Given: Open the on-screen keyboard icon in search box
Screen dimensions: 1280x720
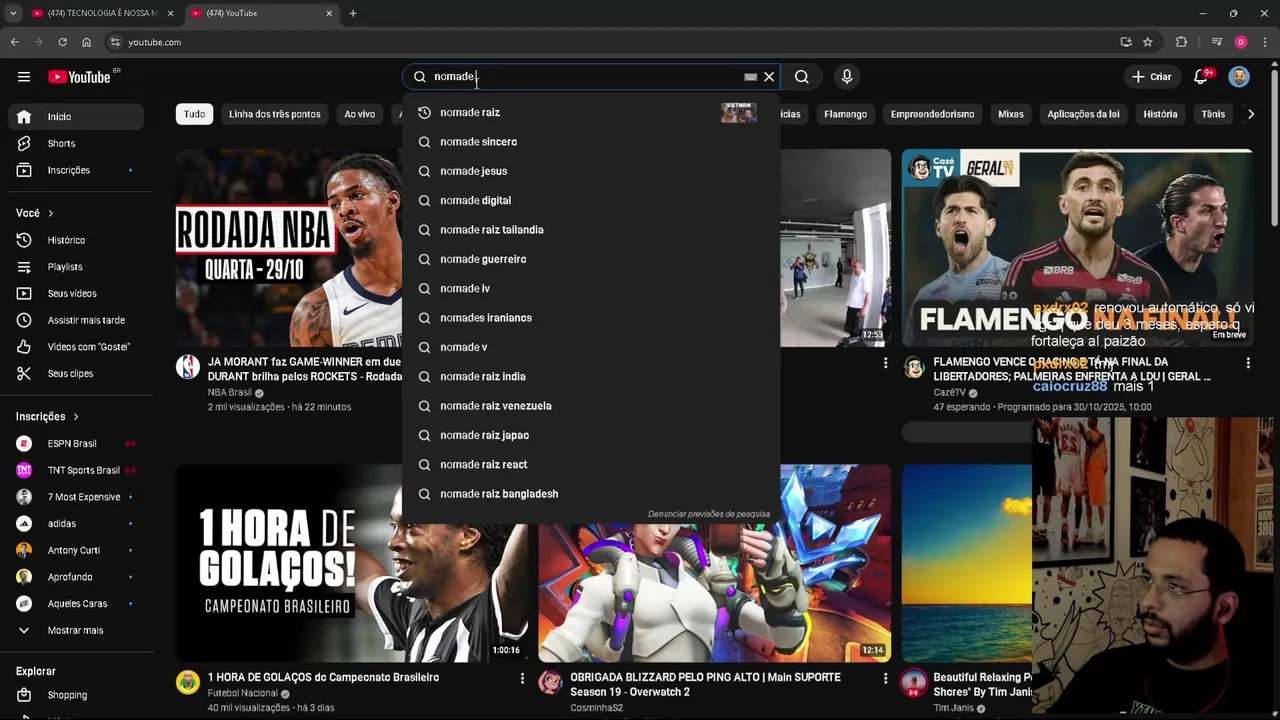Looking at the screenshot, I should [750, 77].
